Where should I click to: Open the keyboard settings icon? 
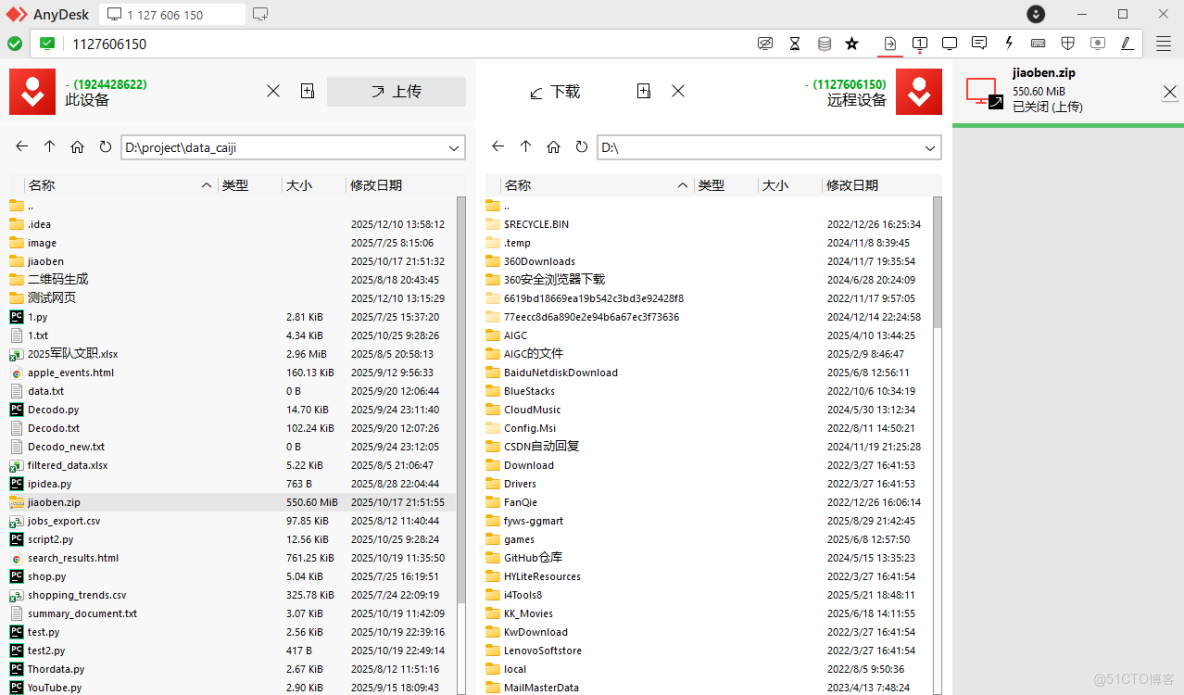(x=1038, y=43)
